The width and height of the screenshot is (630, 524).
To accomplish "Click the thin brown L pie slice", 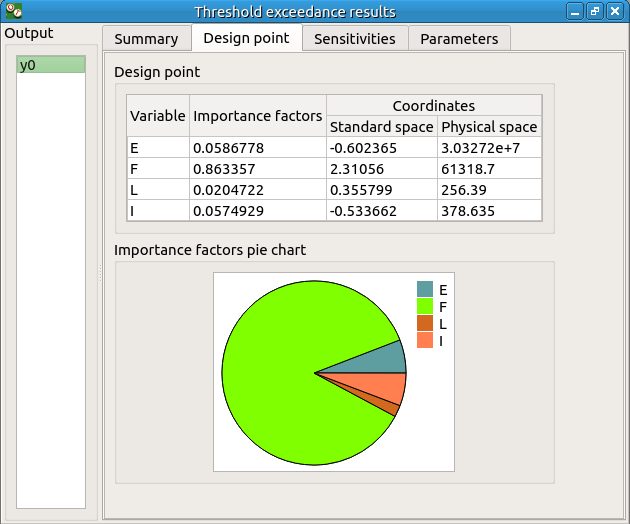I will click(389, 407).
